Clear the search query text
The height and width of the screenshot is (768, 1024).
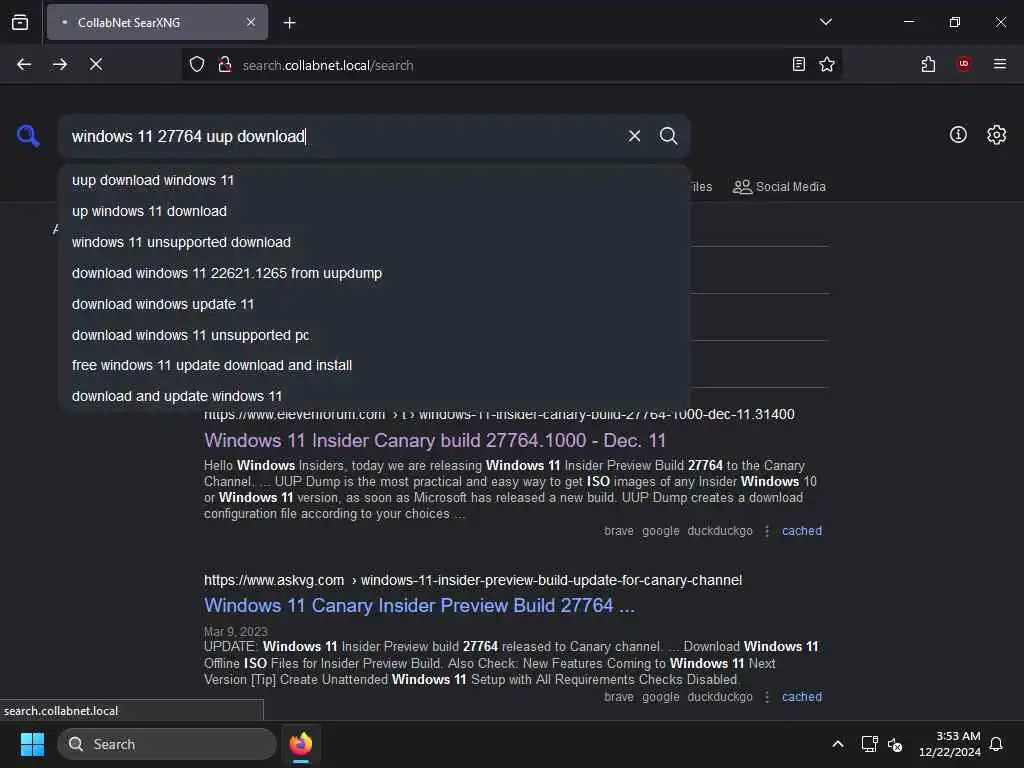634,136
